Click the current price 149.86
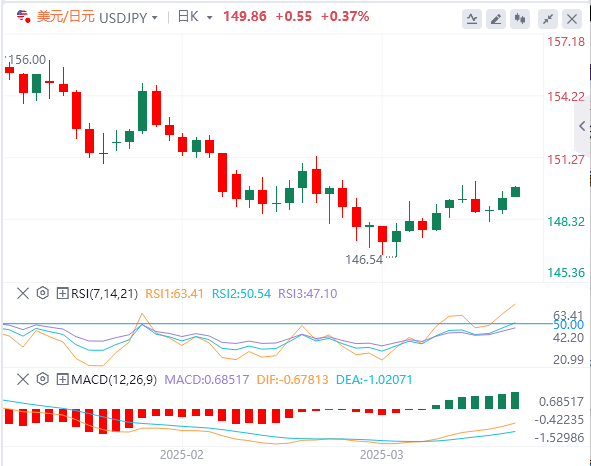 coord(245,17)
